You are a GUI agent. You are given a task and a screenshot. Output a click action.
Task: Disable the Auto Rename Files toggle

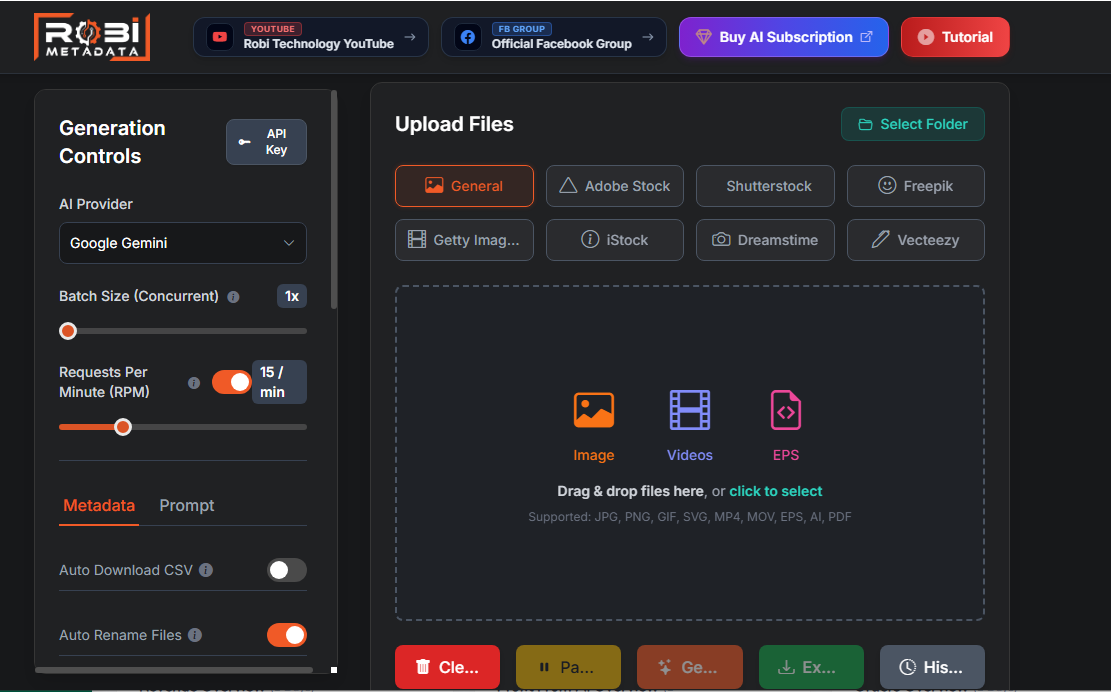click(x=286, y=635)
